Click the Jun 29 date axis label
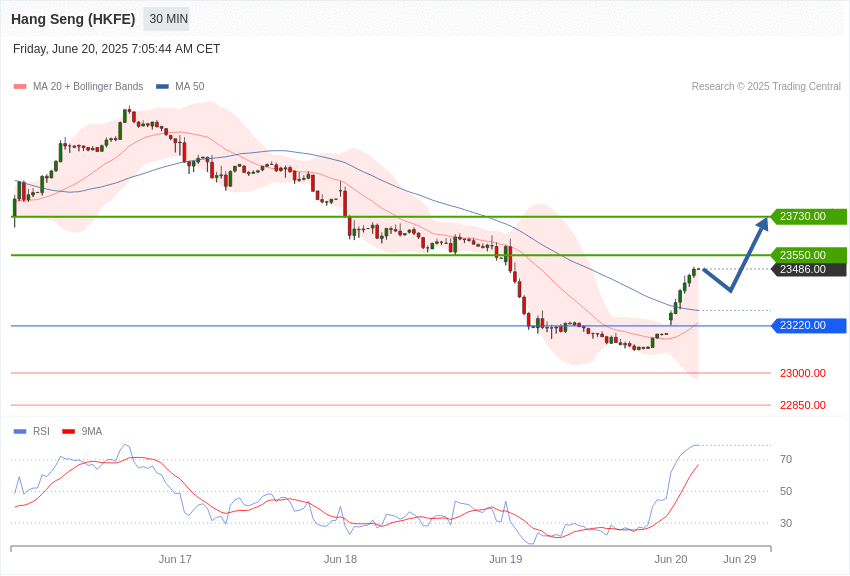Viewport: 850px width, 576px height. [x=739, y=559]
